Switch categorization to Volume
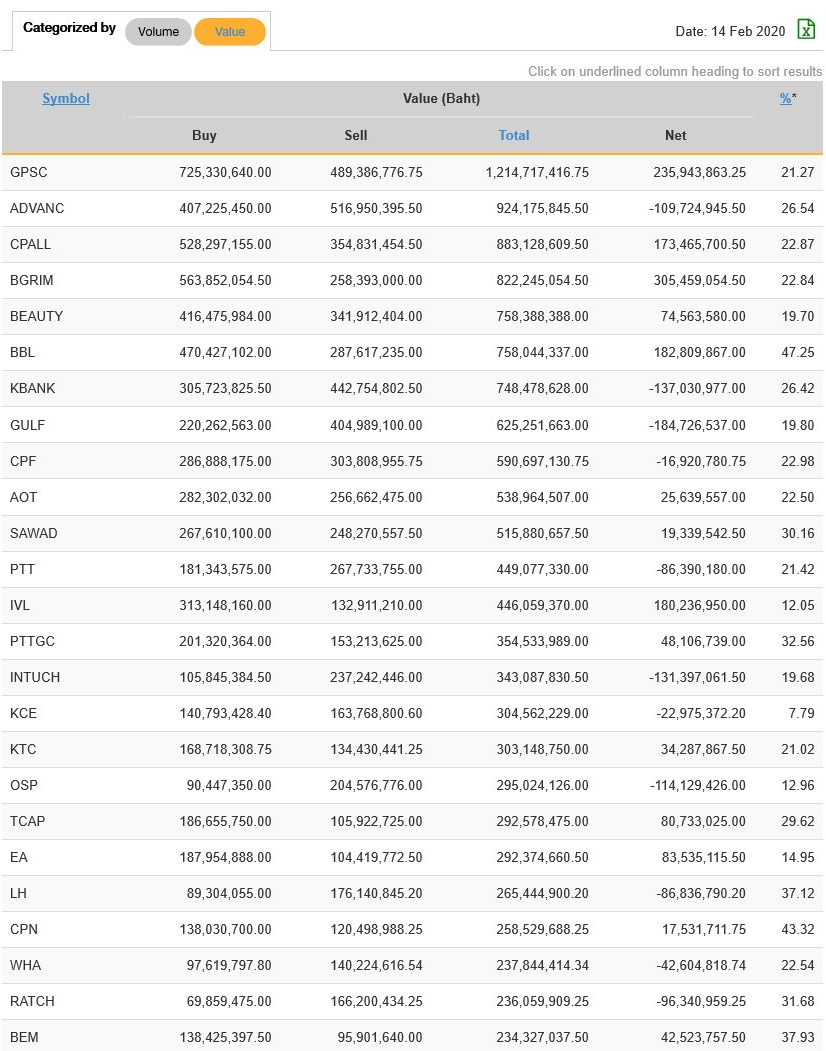Viewport: 826px width, 1051px height. point(158,32)
